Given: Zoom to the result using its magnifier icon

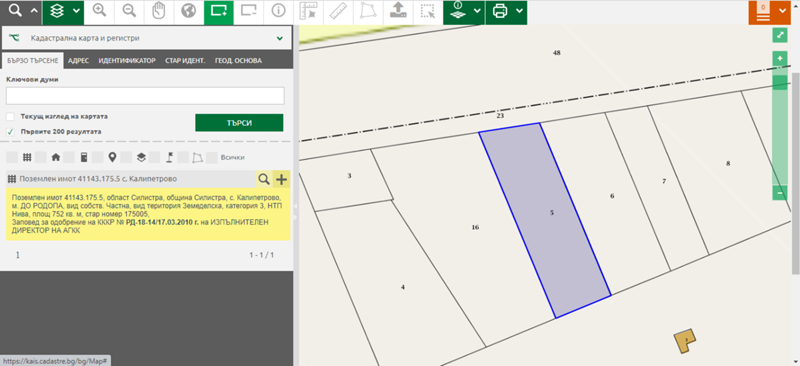Looking at the screenshot, I should point(264,179).
